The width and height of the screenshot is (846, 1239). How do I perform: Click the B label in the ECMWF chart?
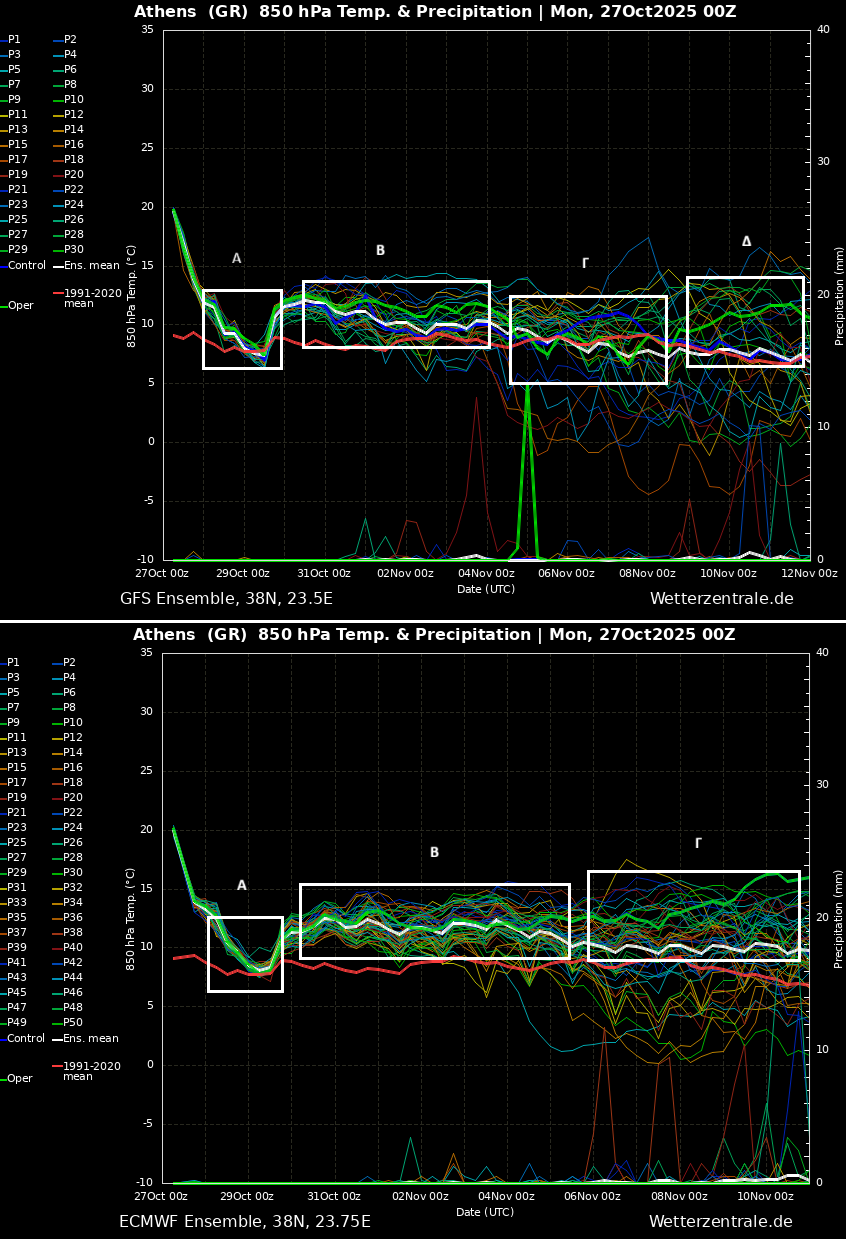coord(434,853)
